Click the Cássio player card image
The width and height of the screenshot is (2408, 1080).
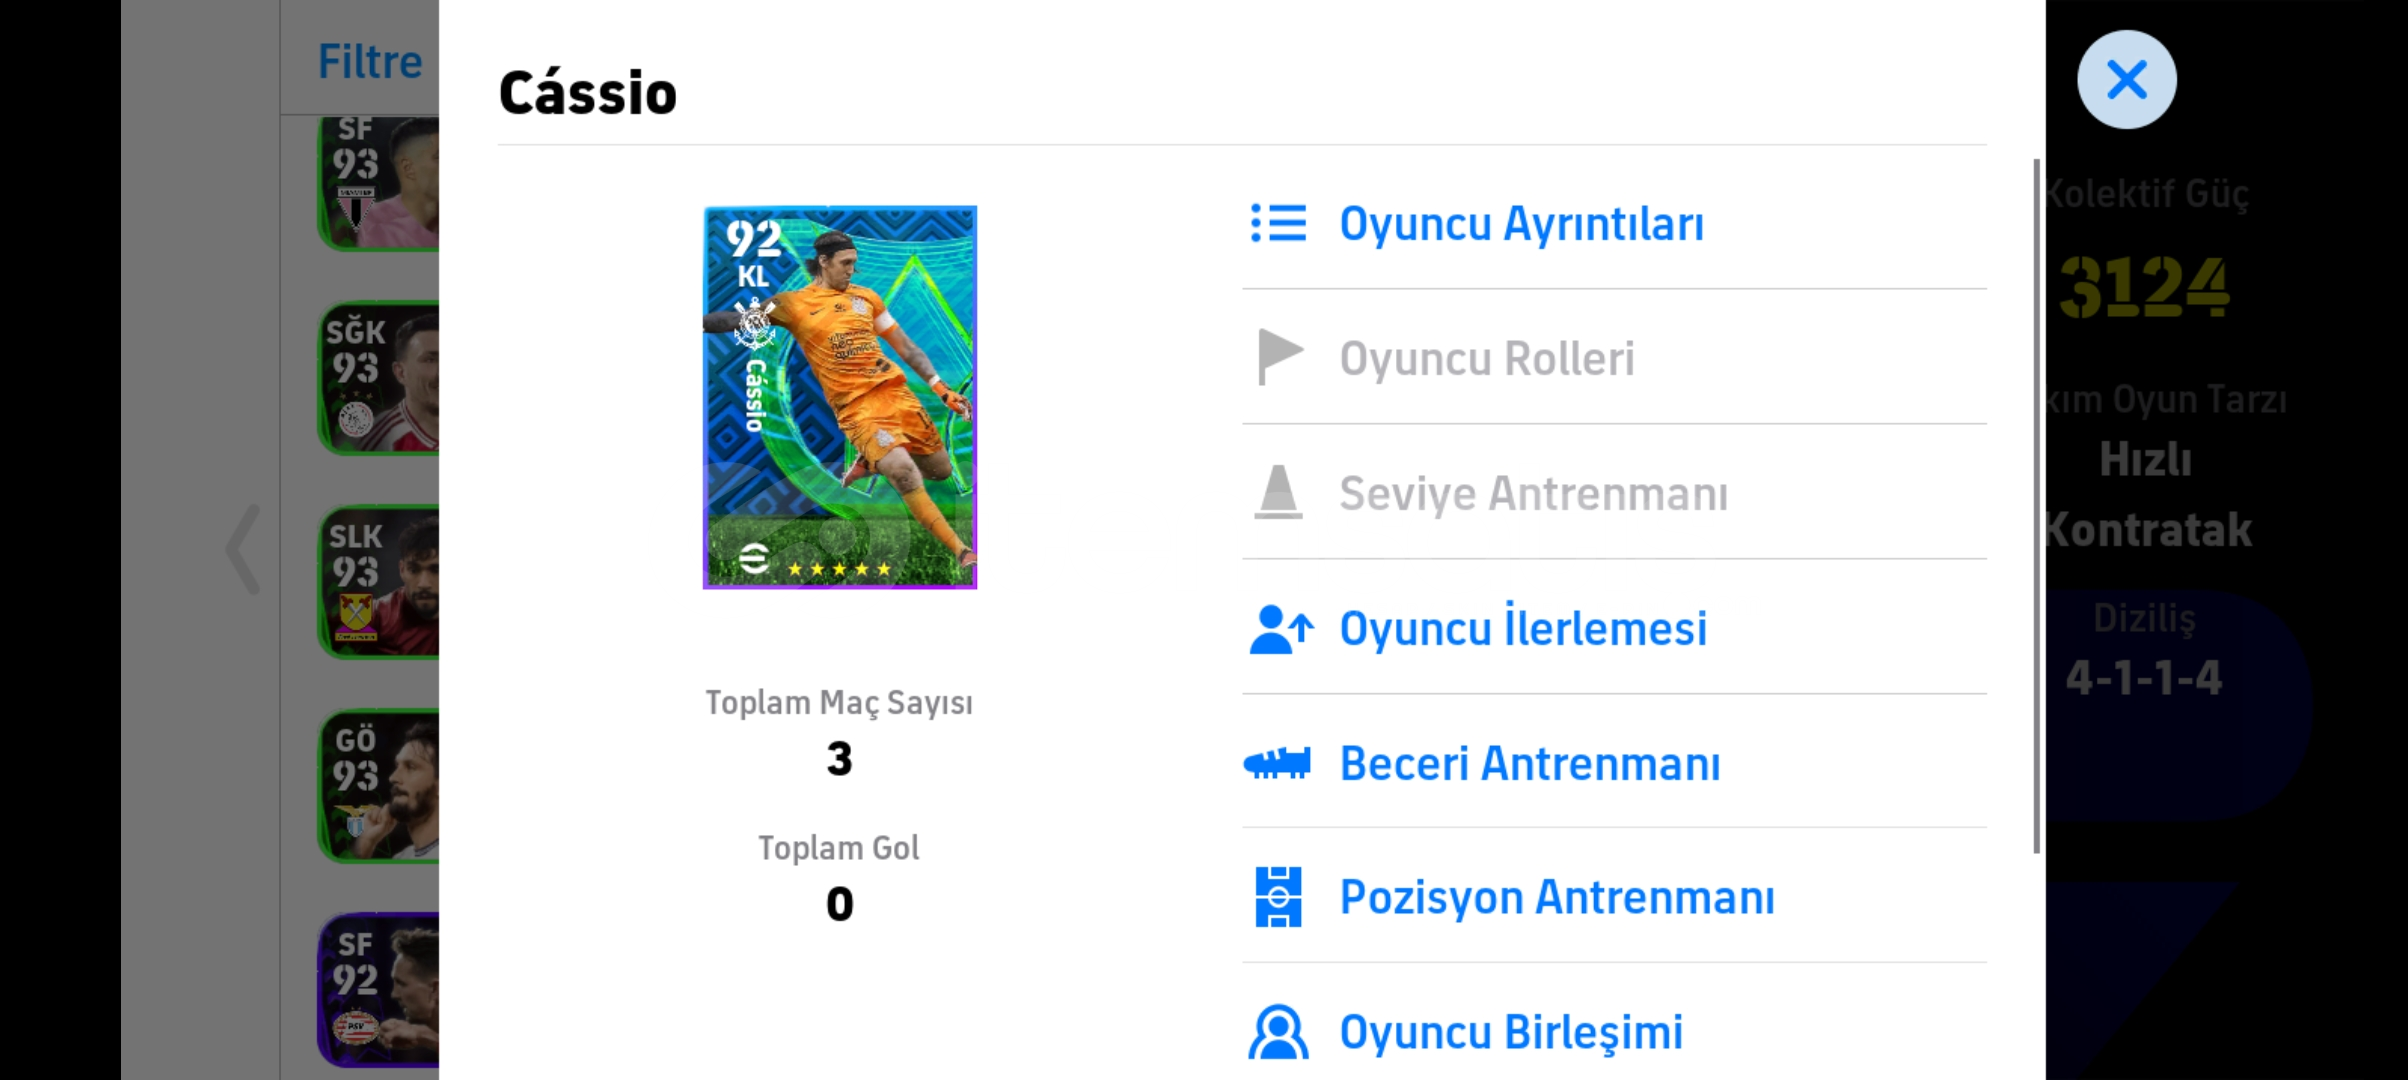pyautogui.click(x=840, y=397)
